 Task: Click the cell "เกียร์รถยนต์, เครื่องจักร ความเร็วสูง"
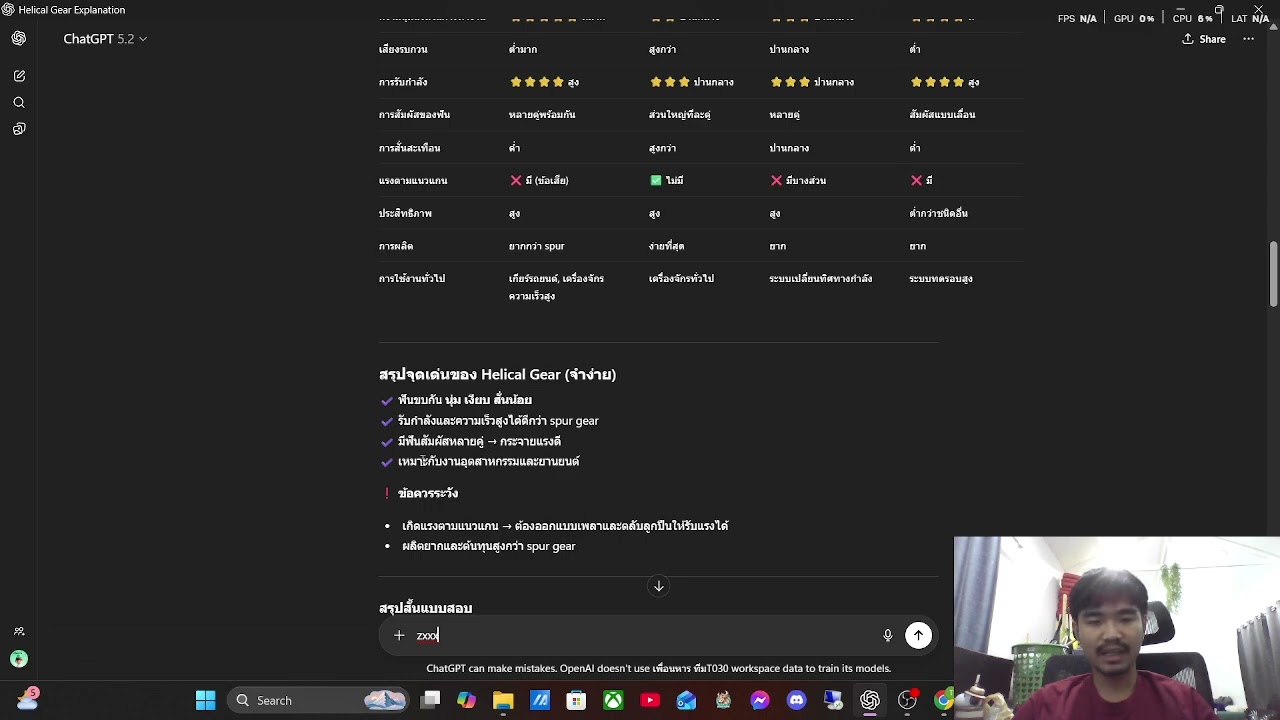(x=556, y=288)
